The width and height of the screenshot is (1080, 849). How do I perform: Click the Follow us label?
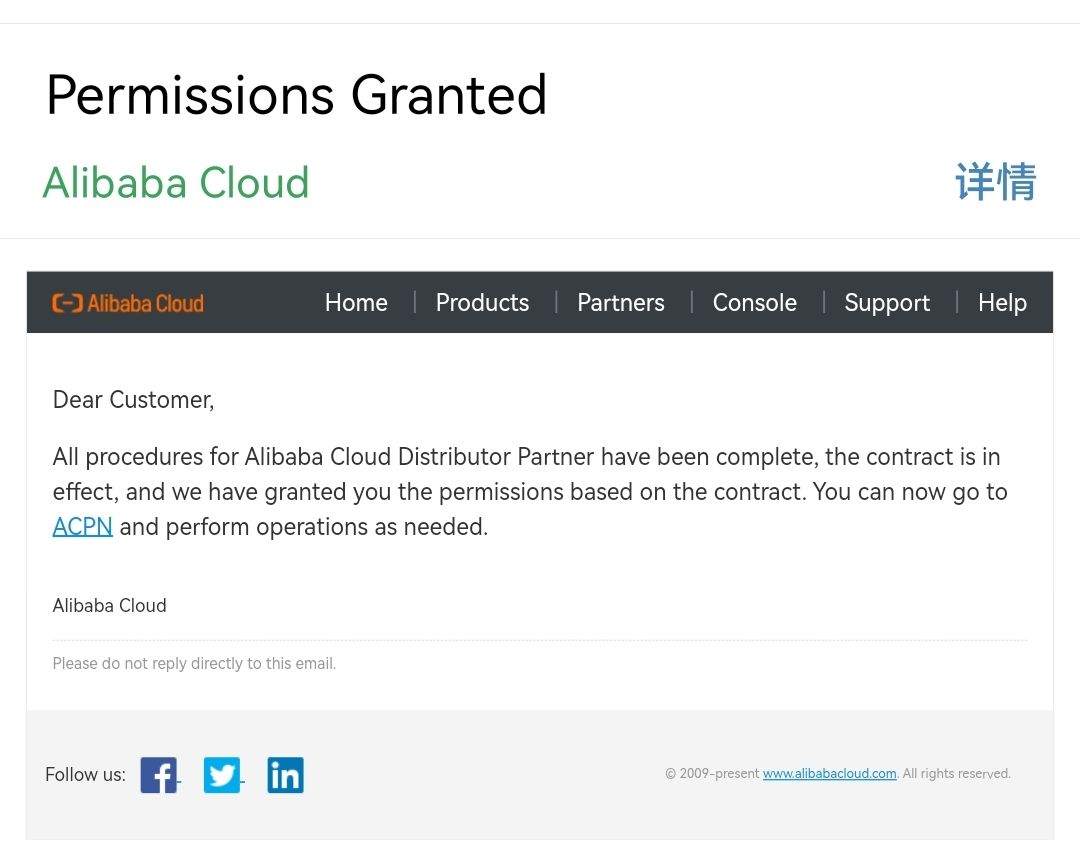coord(85,775)
